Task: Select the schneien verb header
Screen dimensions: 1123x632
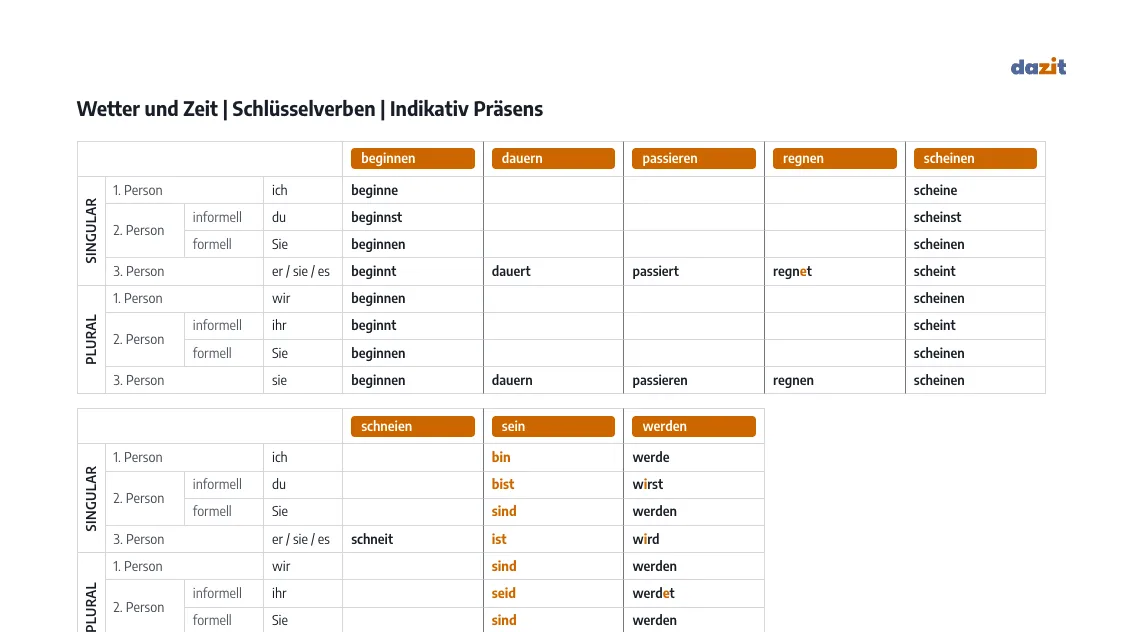Action: 413,426
